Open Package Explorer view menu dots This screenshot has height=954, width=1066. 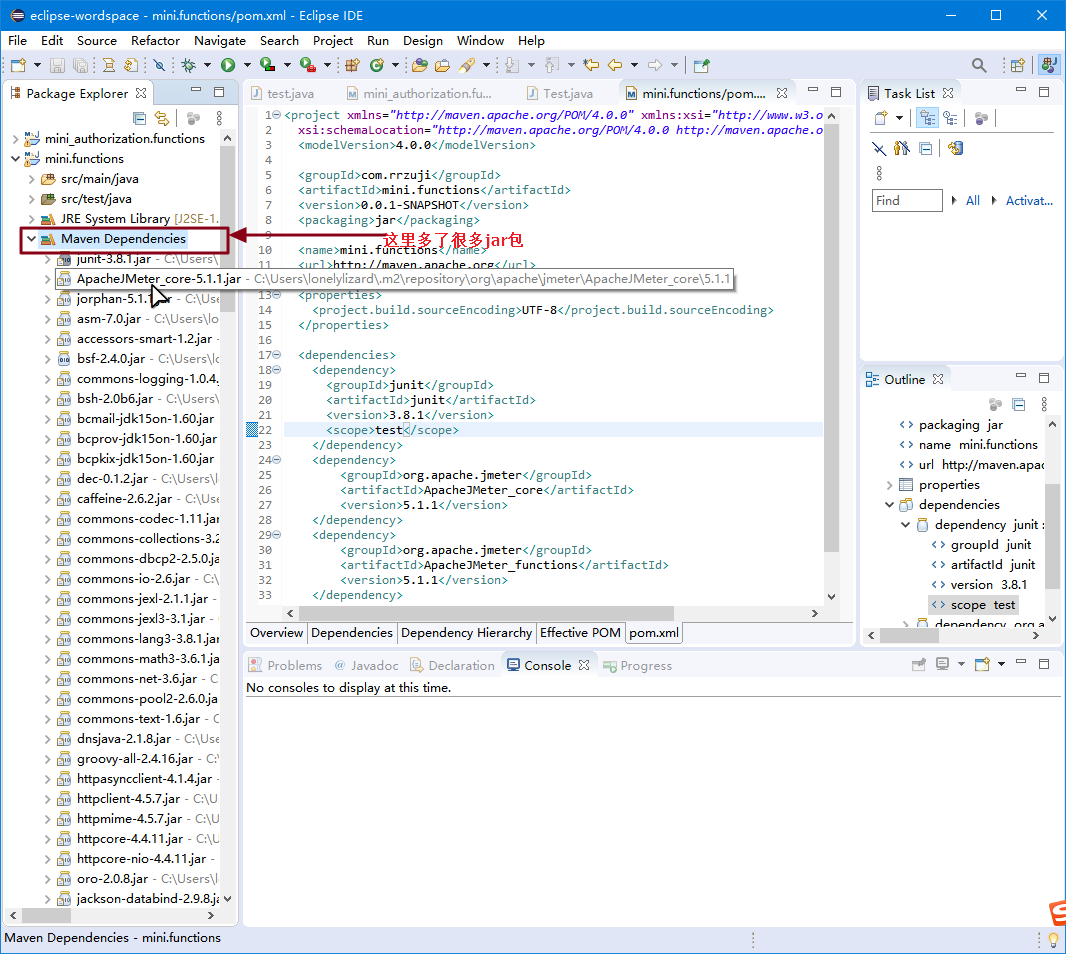tap(219, 118)
